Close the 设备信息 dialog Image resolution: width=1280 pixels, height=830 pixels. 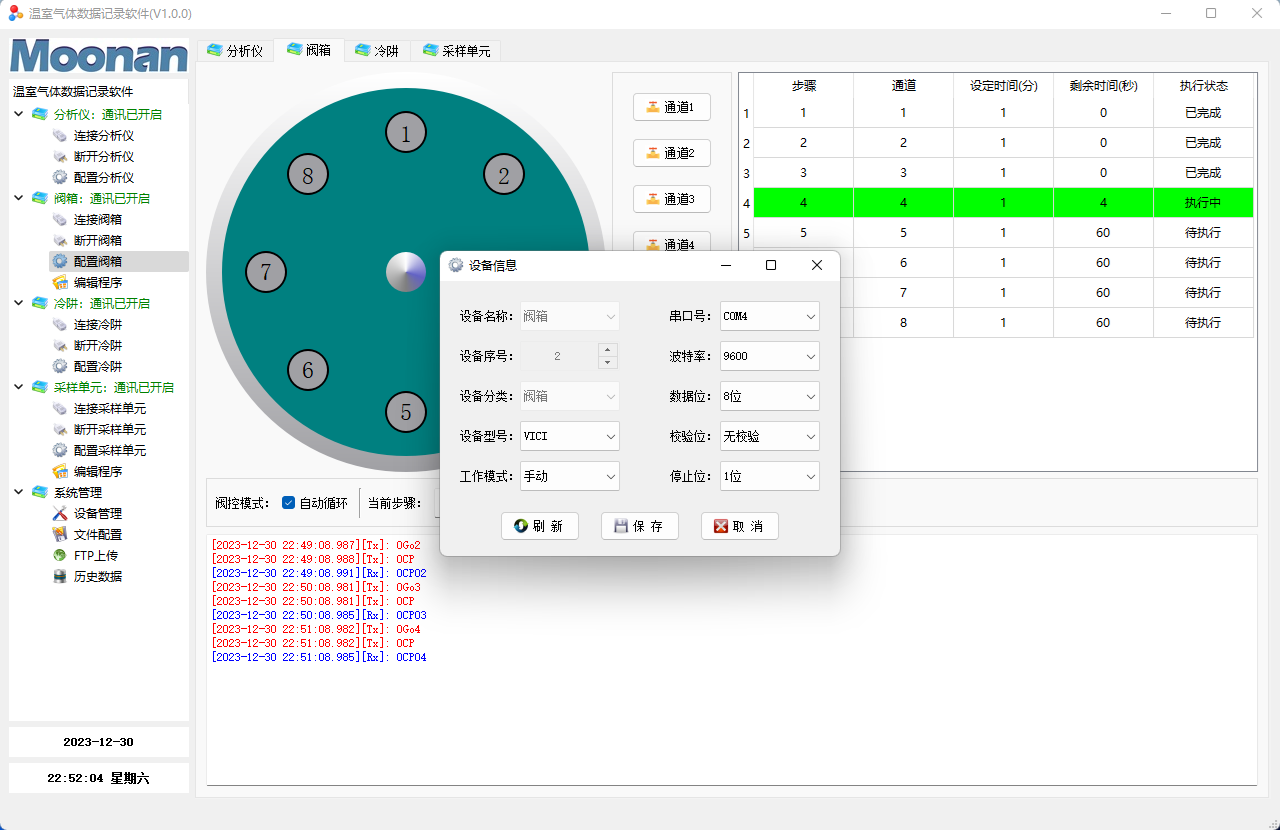click(817, 265)
